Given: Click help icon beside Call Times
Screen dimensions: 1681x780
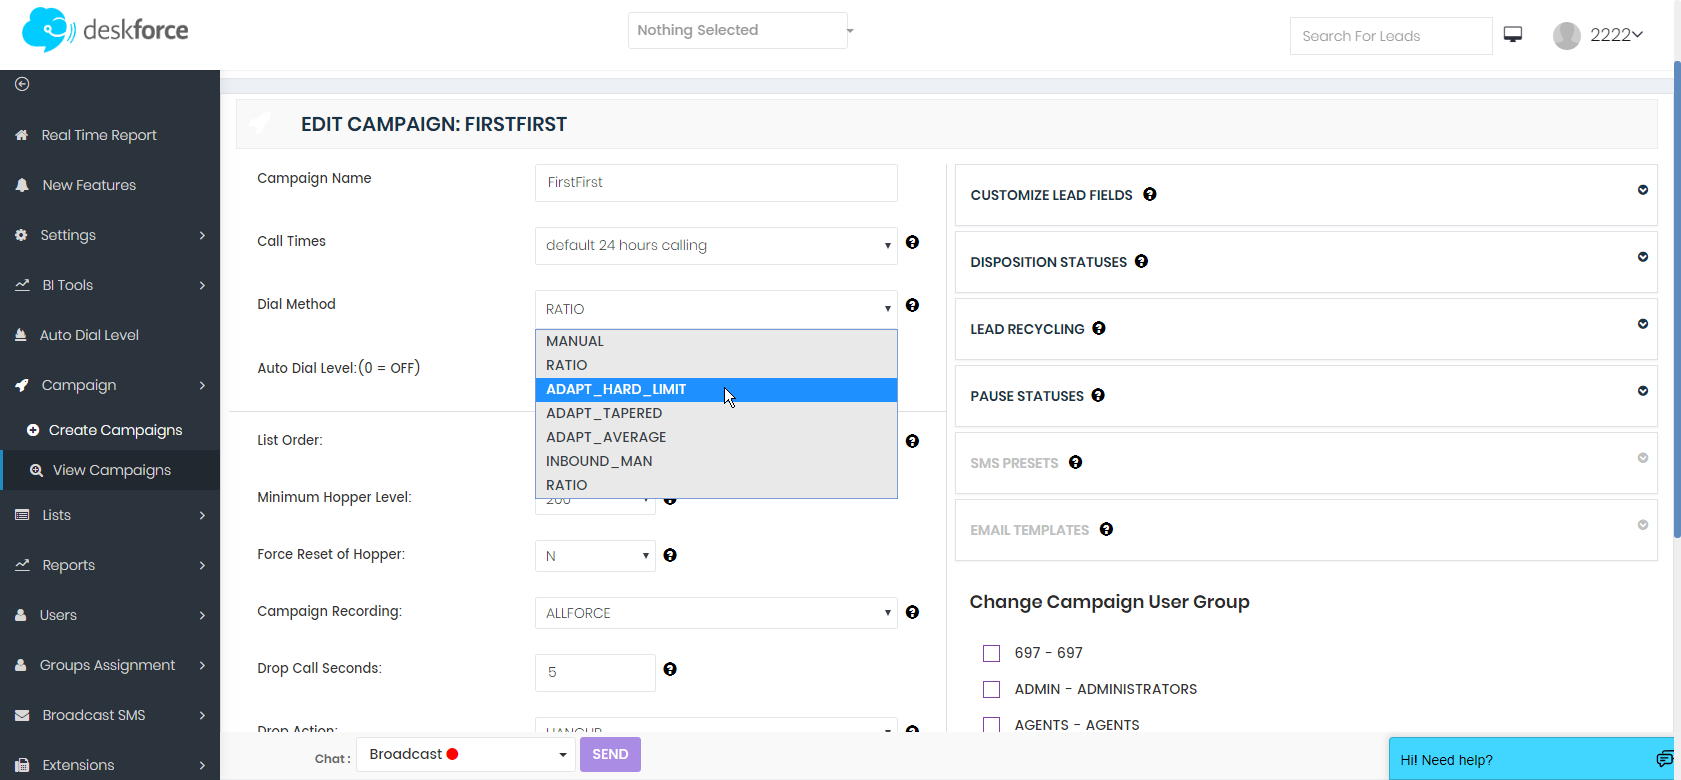Looking at the screenshot, I should (912, 242).
